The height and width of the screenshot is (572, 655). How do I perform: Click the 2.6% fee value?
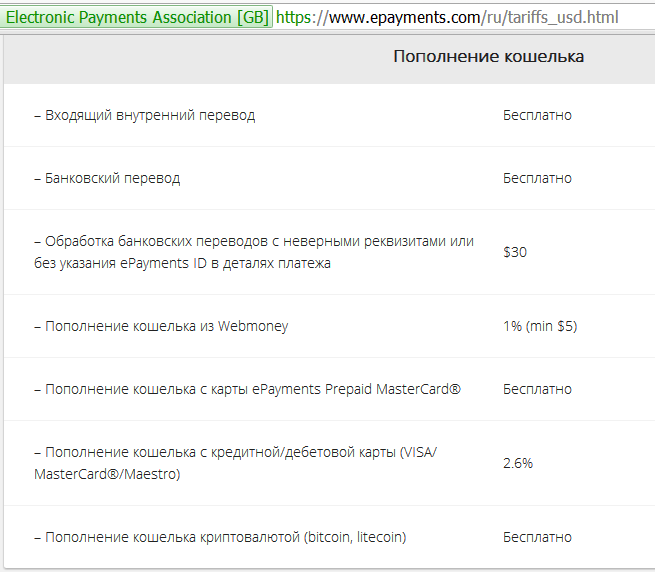tap(518, 463)
